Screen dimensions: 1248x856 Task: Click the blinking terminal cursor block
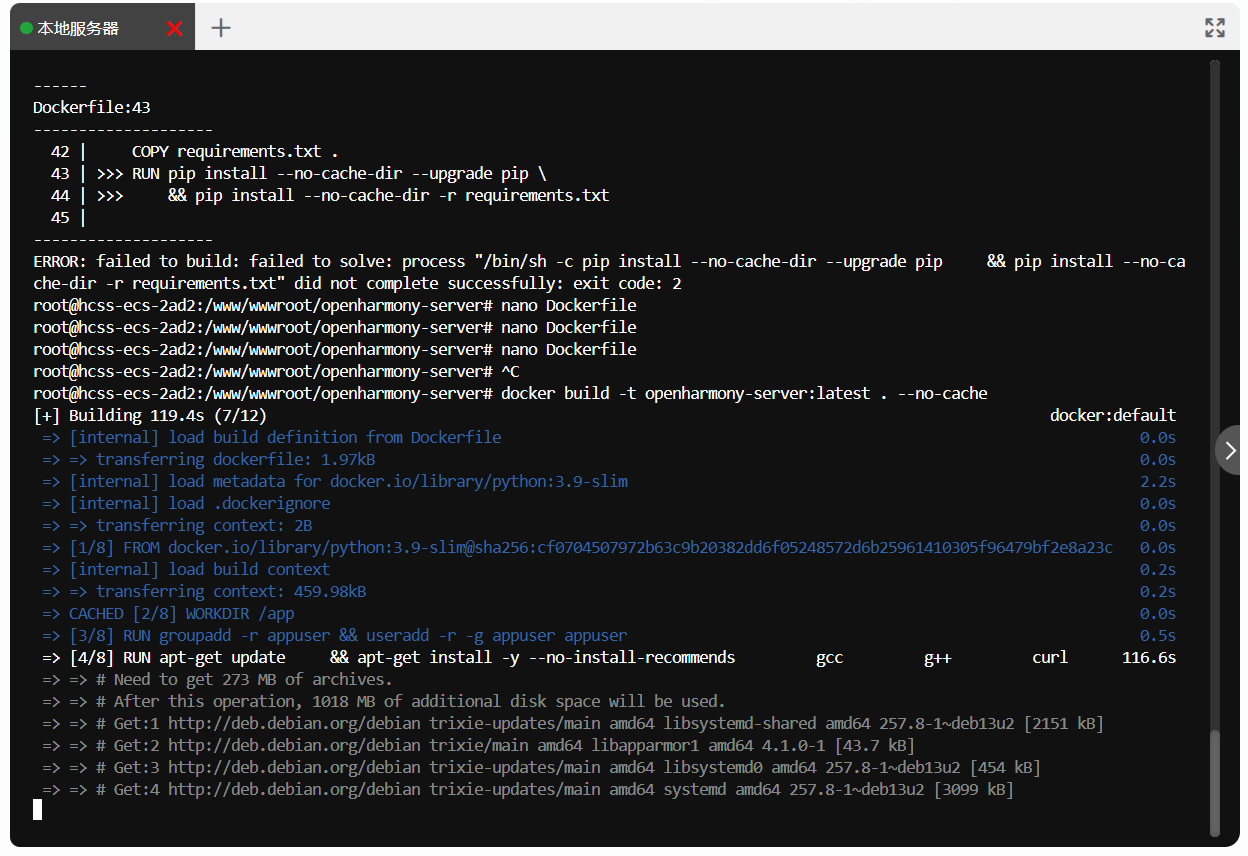pos(38,810)
